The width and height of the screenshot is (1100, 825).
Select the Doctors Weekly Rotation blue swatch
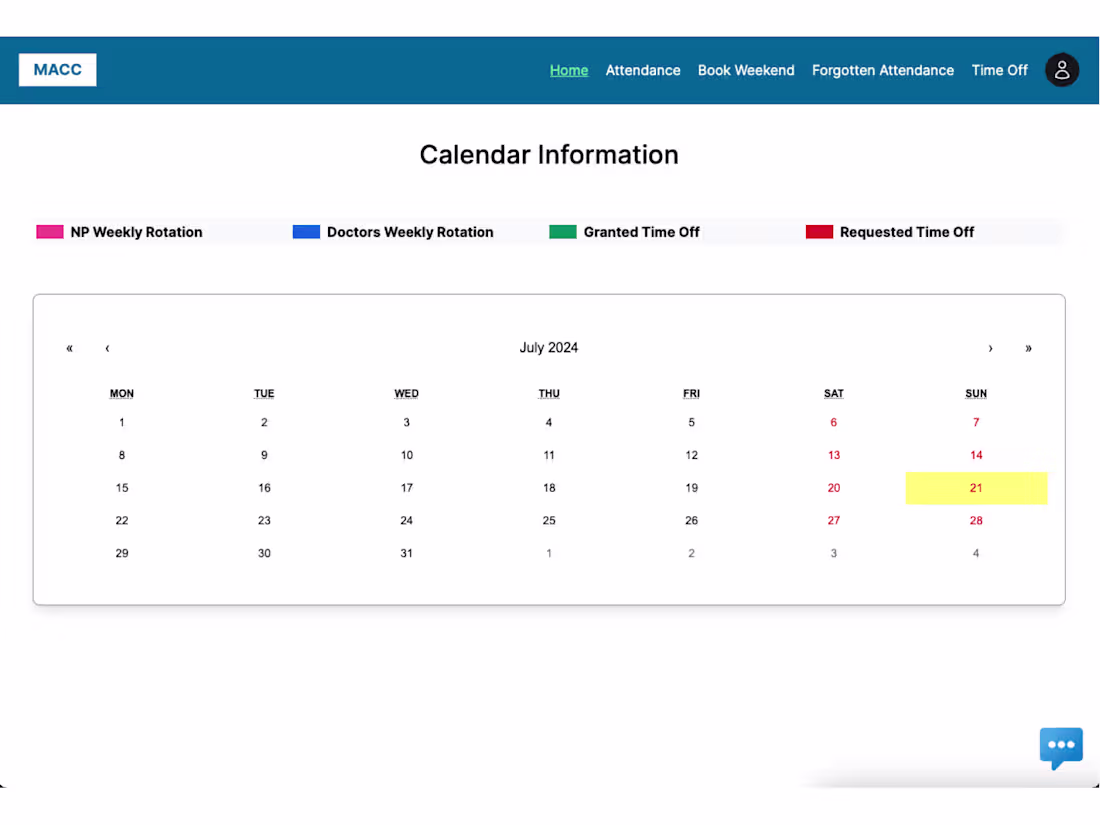[306, 231]
